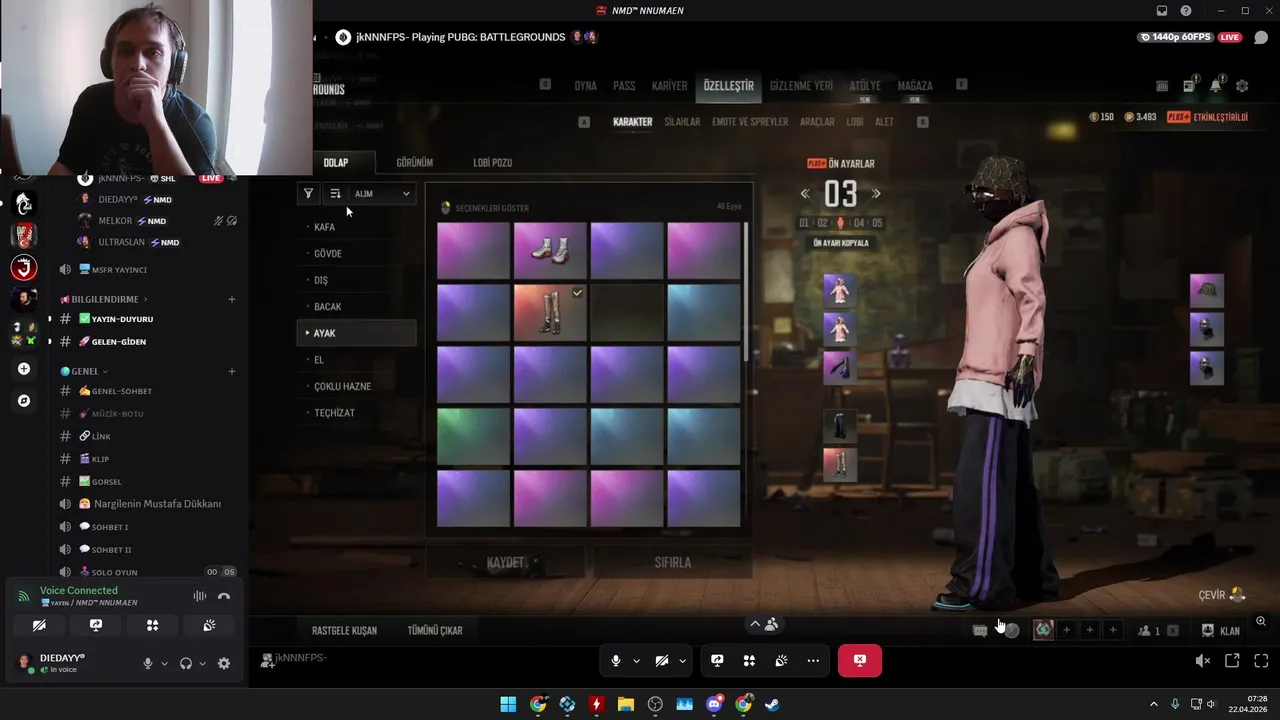Create channel in BILGILENDIRME with plus
The image size is (1280, 720).
[x=232, y=299]
